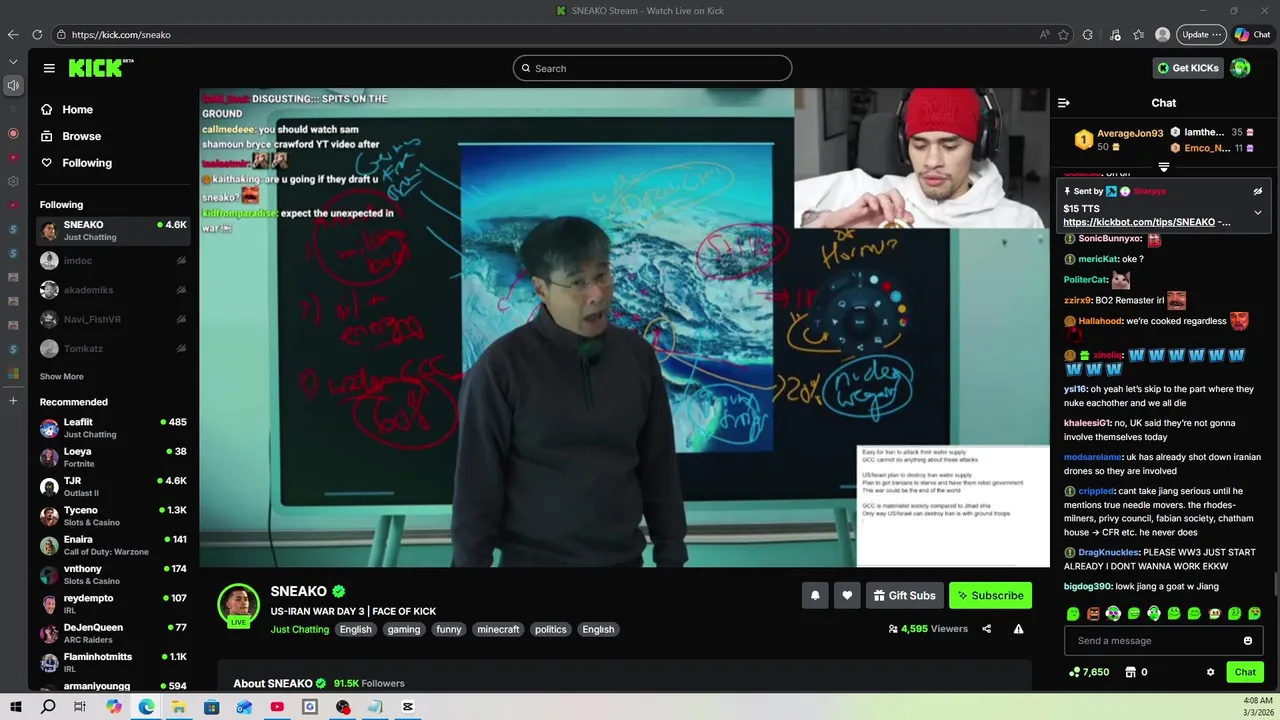Image resolution: width=1280 pixels, height=720 pixels.
Task: Expand the following list with Show More
Action: click(62, 377)
